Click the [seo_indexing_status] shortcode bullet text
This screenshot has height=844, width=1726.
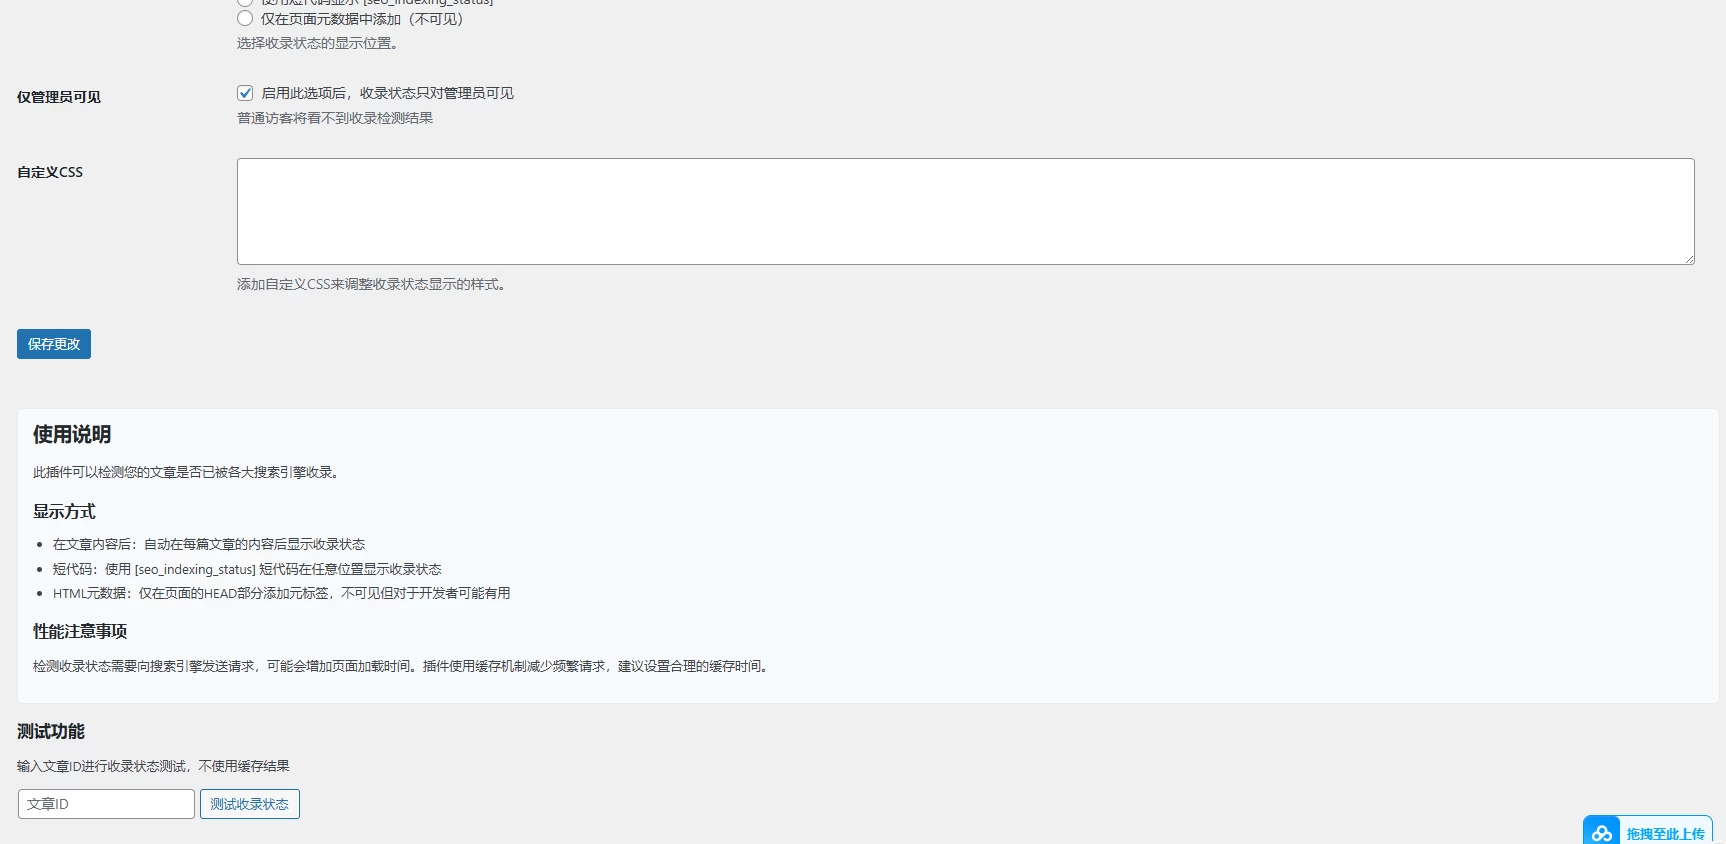[247, 569]
